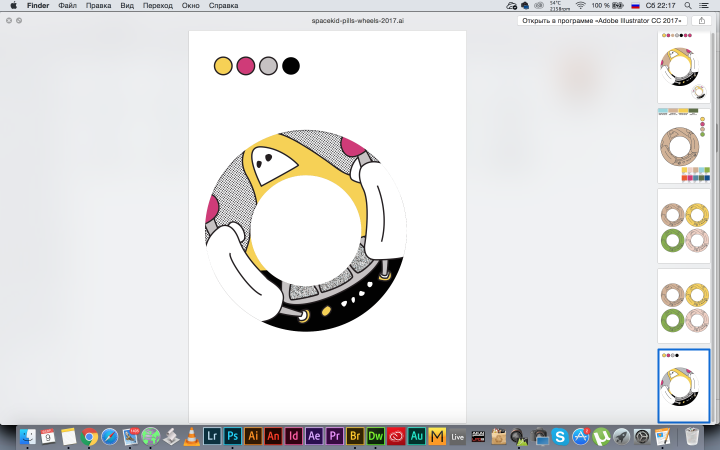Open the App Store from the Dock

580,436
